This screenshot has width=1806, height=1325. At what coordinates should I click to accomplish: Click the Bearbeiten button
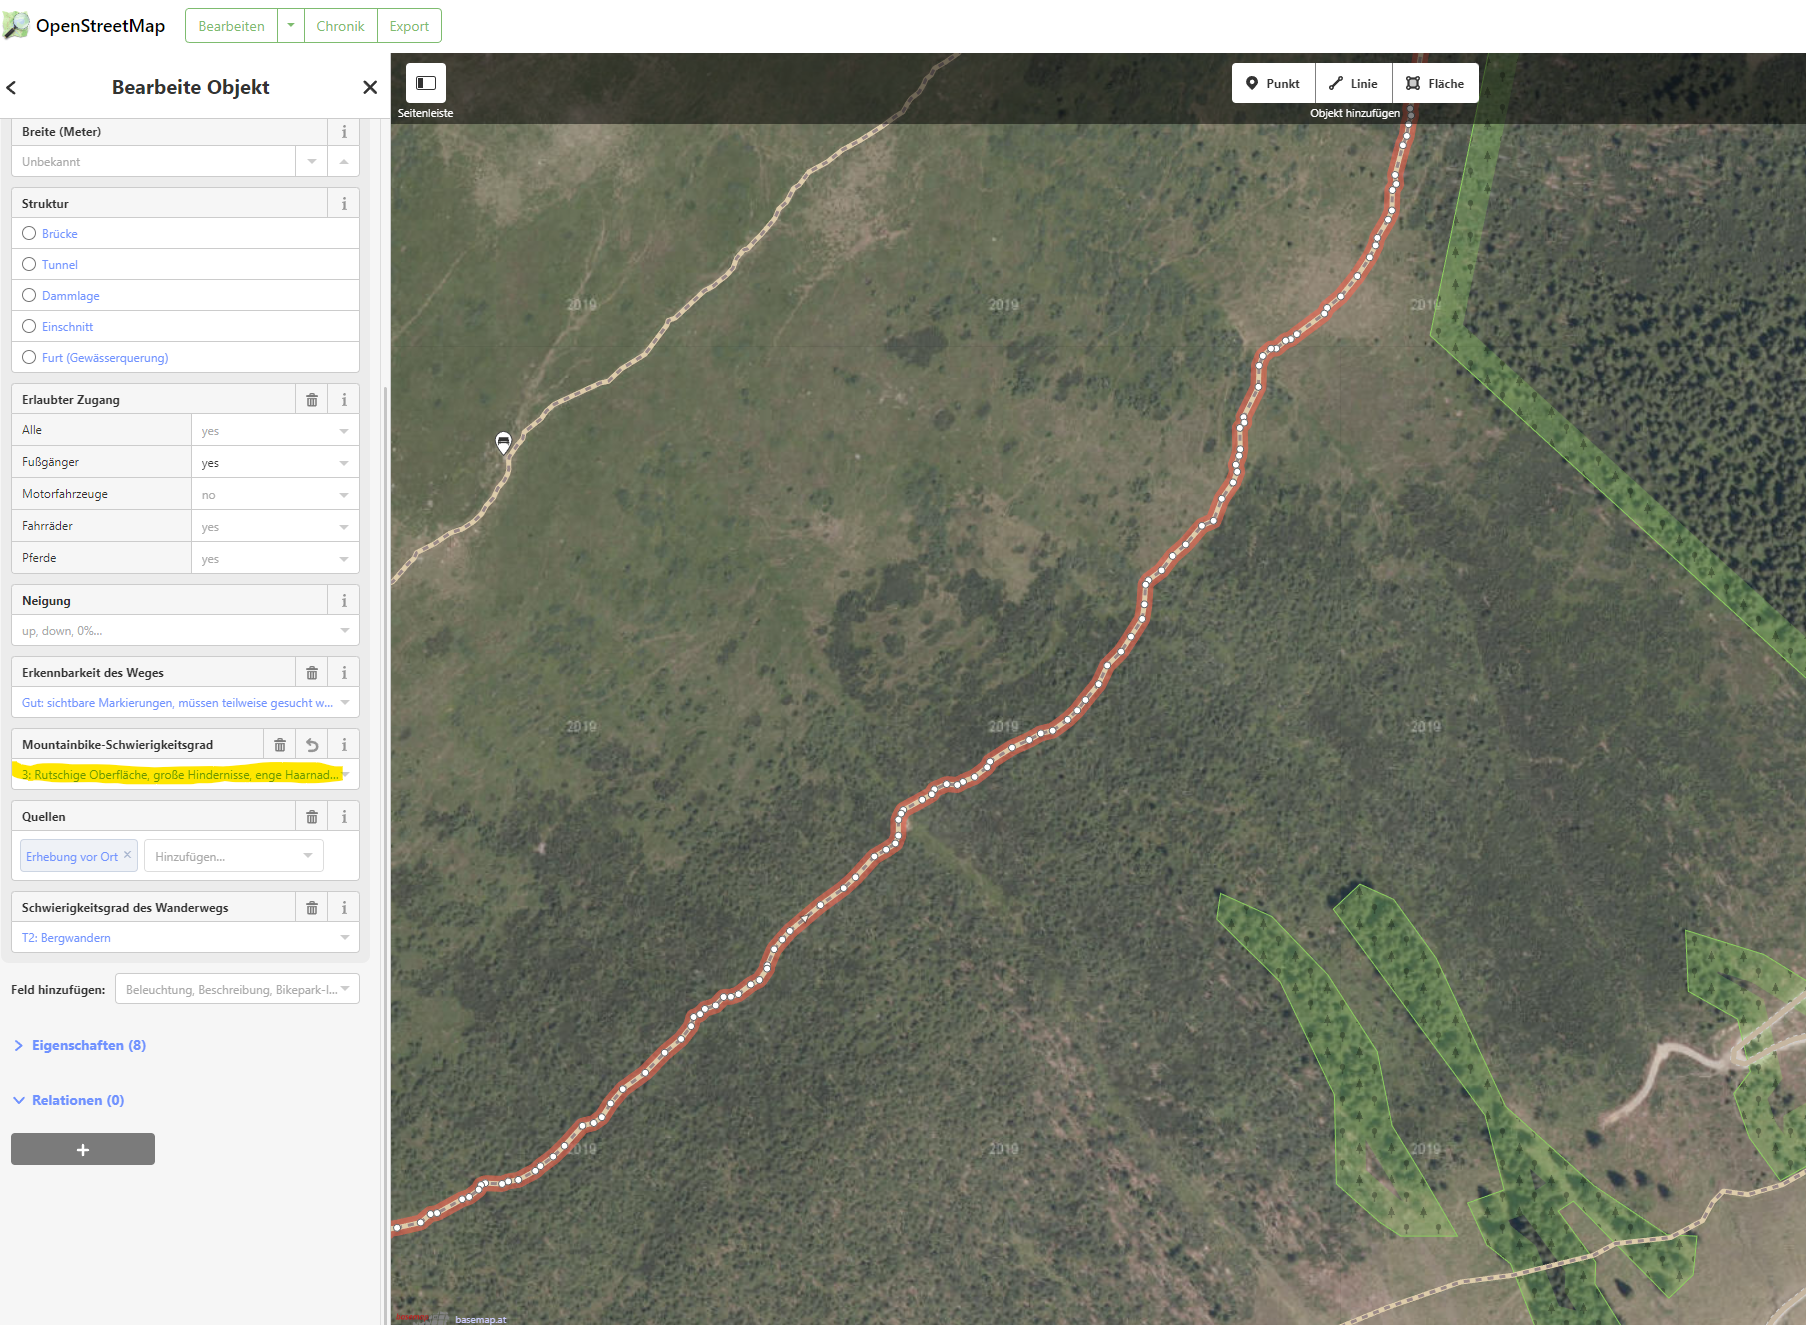tap(231, 26)
